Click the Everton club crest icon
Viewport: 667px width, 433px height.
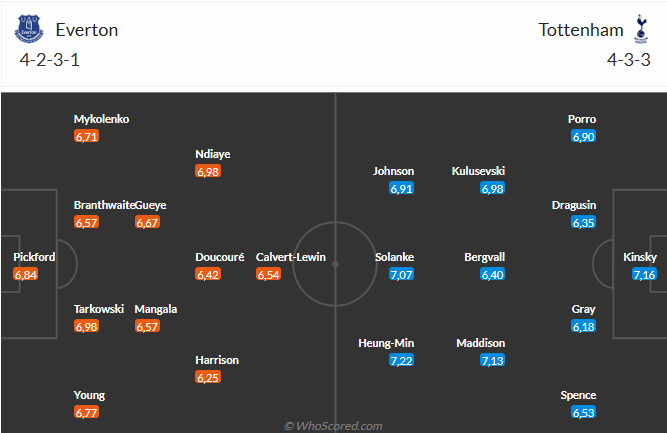click(x=29, y=29)
